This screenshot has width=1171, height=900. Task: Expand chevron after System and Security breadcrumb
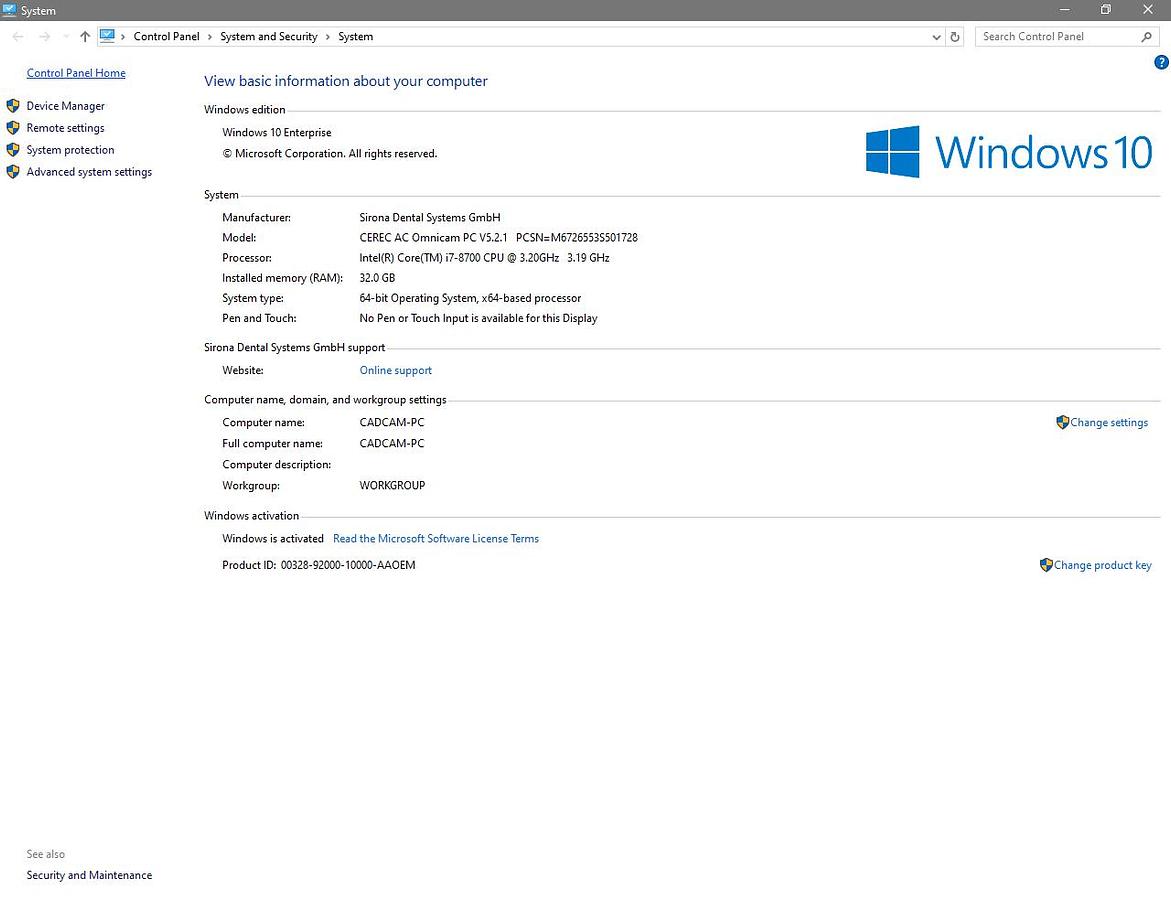point(328,37)
